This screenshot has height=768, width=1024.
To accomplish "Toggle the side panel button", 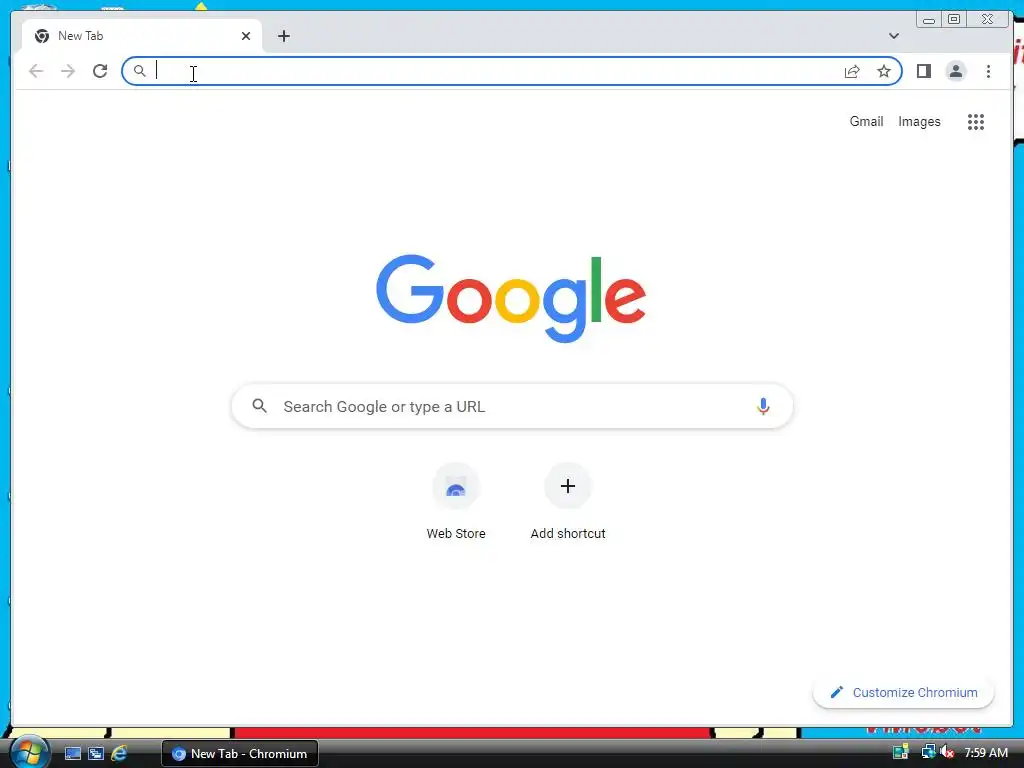I will 923,71.
